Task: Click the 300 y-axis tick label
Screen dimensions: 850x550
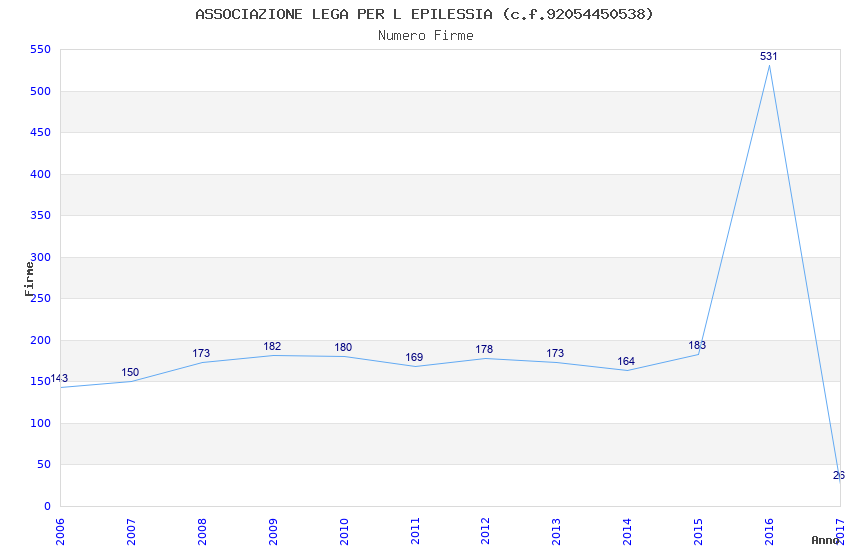Action: 41,257
